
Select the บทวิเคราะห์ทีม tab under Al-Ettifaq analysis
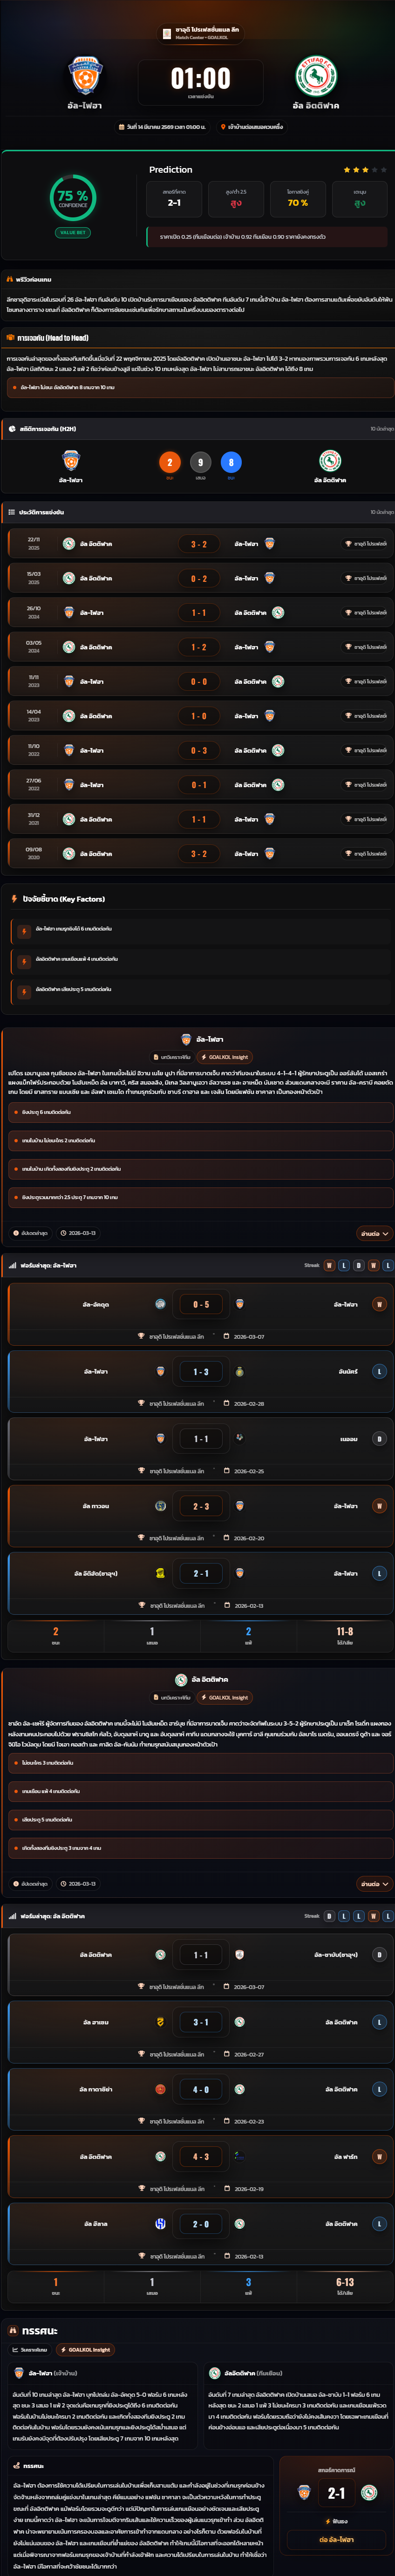(173, 1697)
